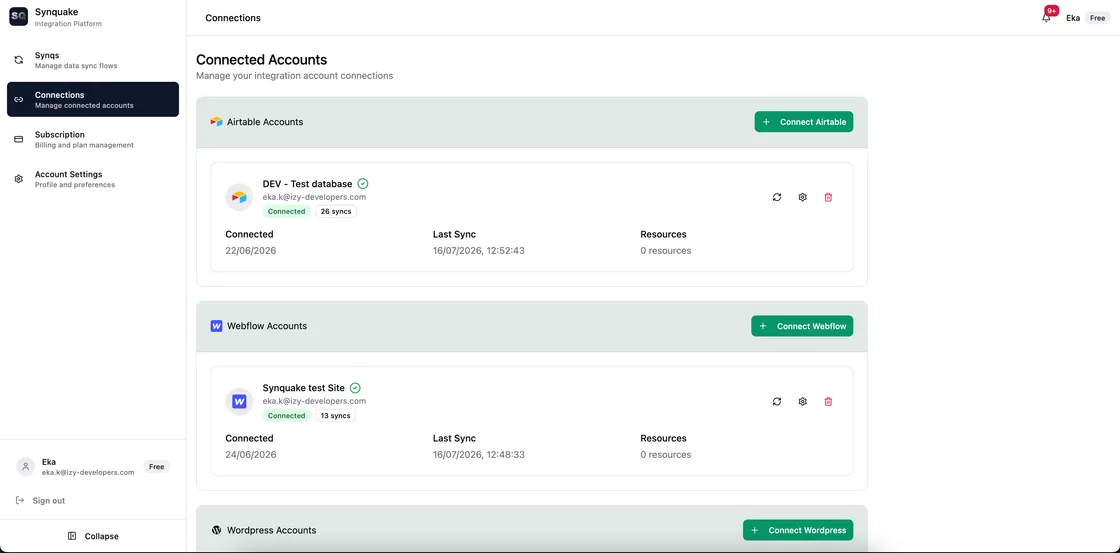Click Connected status badge on DEV - Test database
1120x553 pixels.
(286, 211)
